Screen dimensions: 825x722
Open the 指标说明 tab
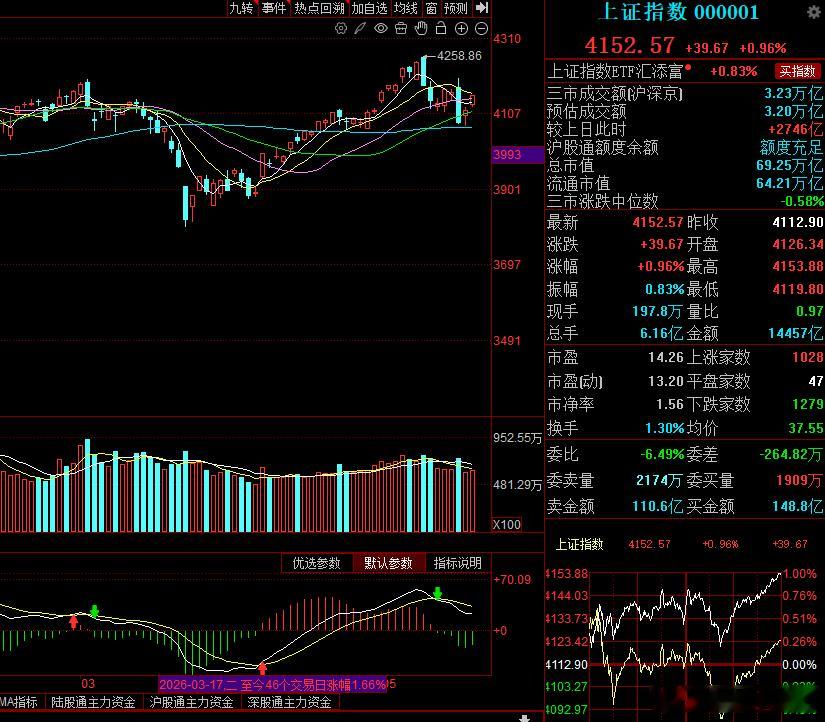(458, 563)
